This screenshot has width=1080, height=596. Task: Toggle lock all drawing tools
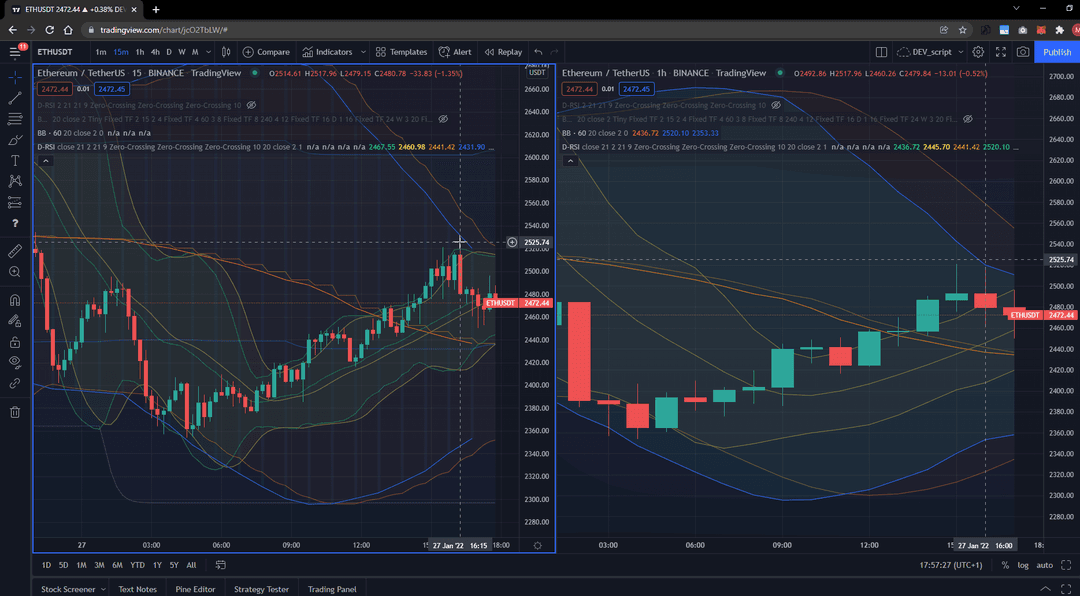14,342
